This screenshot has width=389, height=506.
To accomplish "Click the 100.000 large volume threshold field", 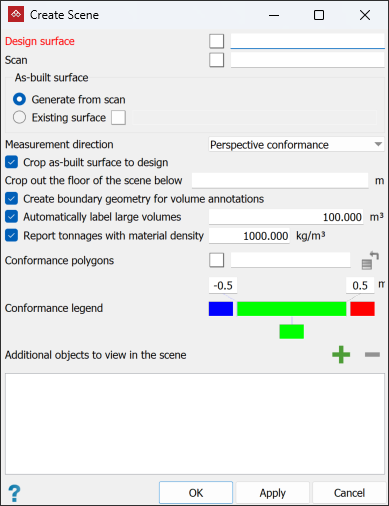I will [286, 217].
